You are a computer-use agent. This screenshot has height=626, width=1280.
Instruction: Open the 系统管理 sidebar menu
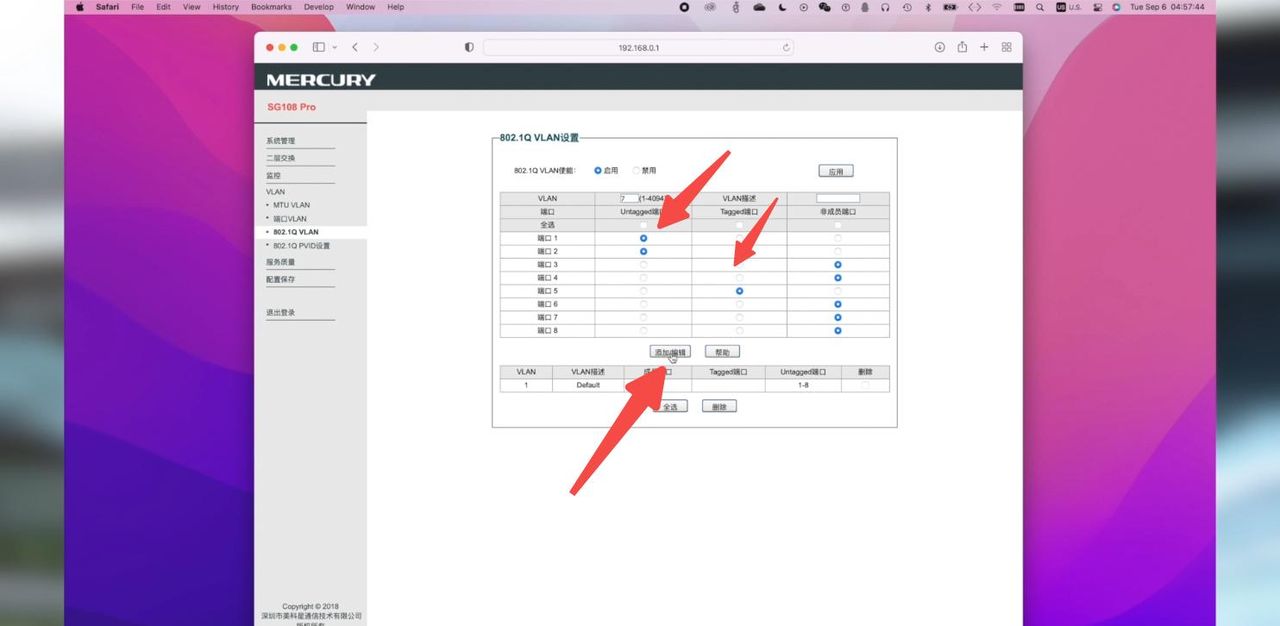click(x=281, y=141)
